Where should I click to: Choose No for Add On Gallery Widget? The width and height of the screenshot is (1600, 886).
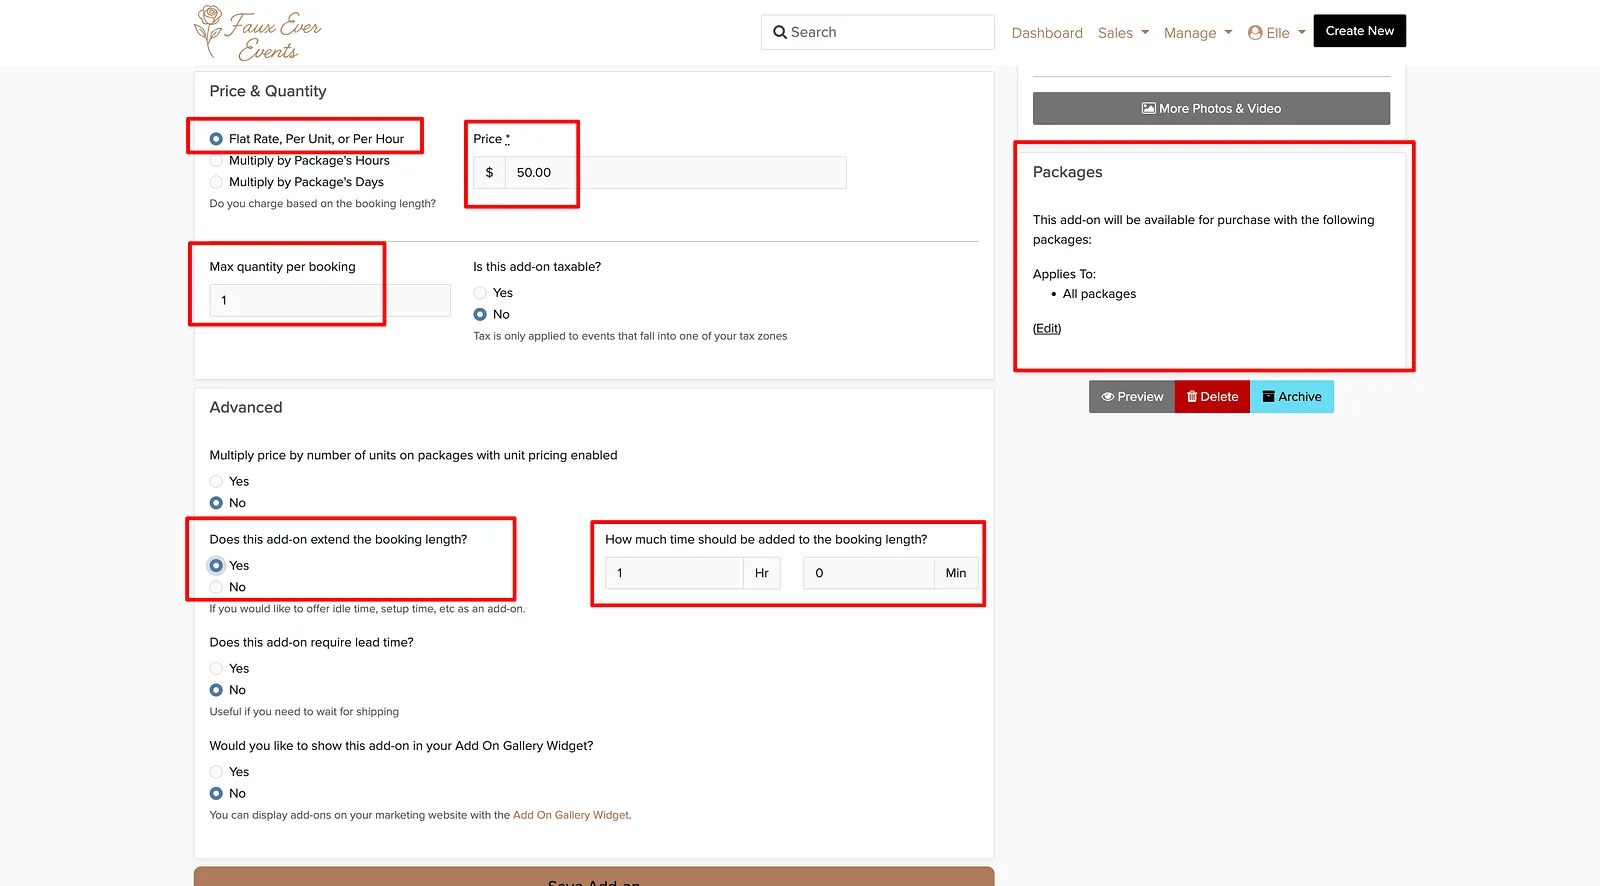[216, 793]
